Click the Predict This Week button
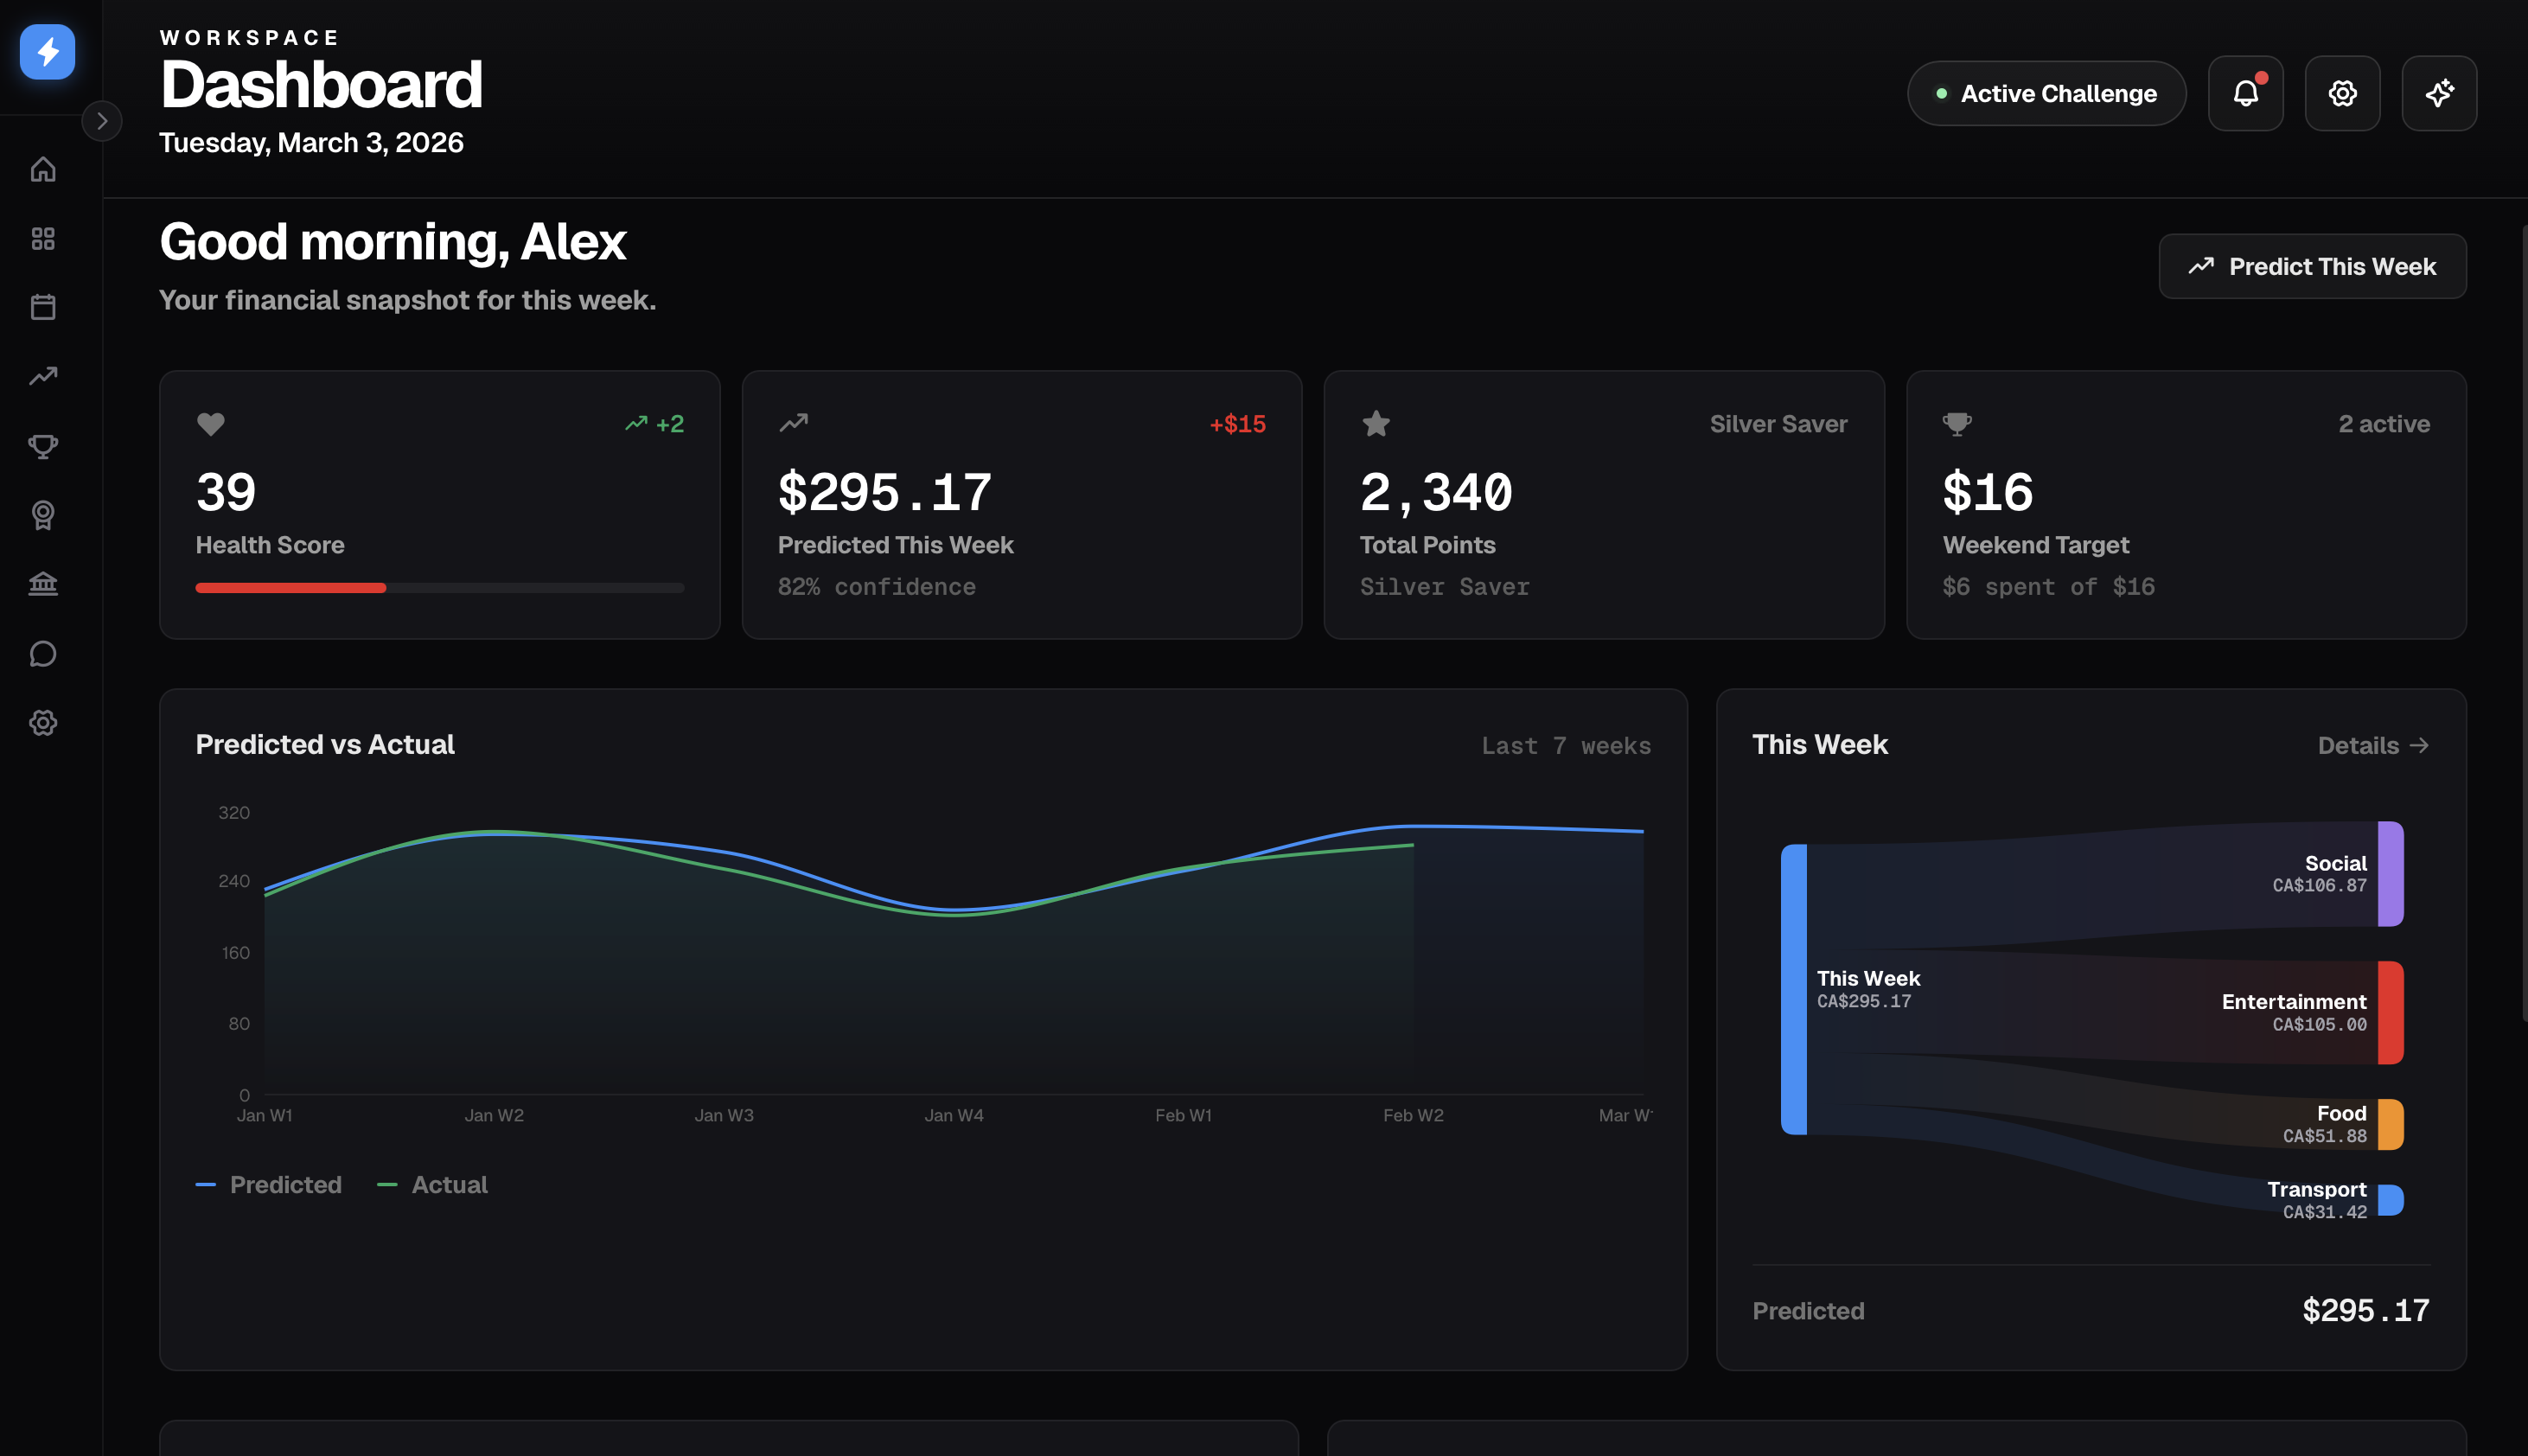Viewport: 2528px width, 1456px height. tap(2312, 266)
